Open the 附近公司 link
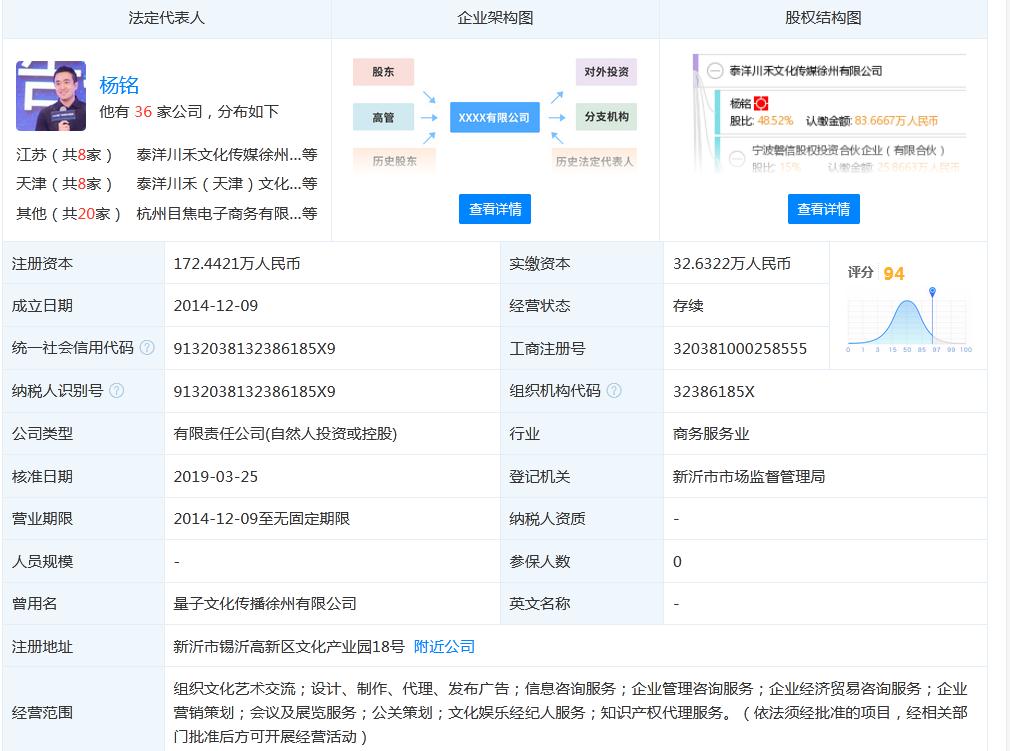 [444, 646]
